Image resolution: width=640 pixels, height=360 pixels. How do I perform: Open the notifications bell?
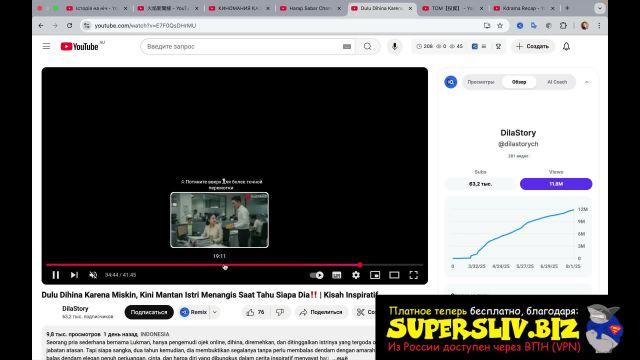point(567,47)
